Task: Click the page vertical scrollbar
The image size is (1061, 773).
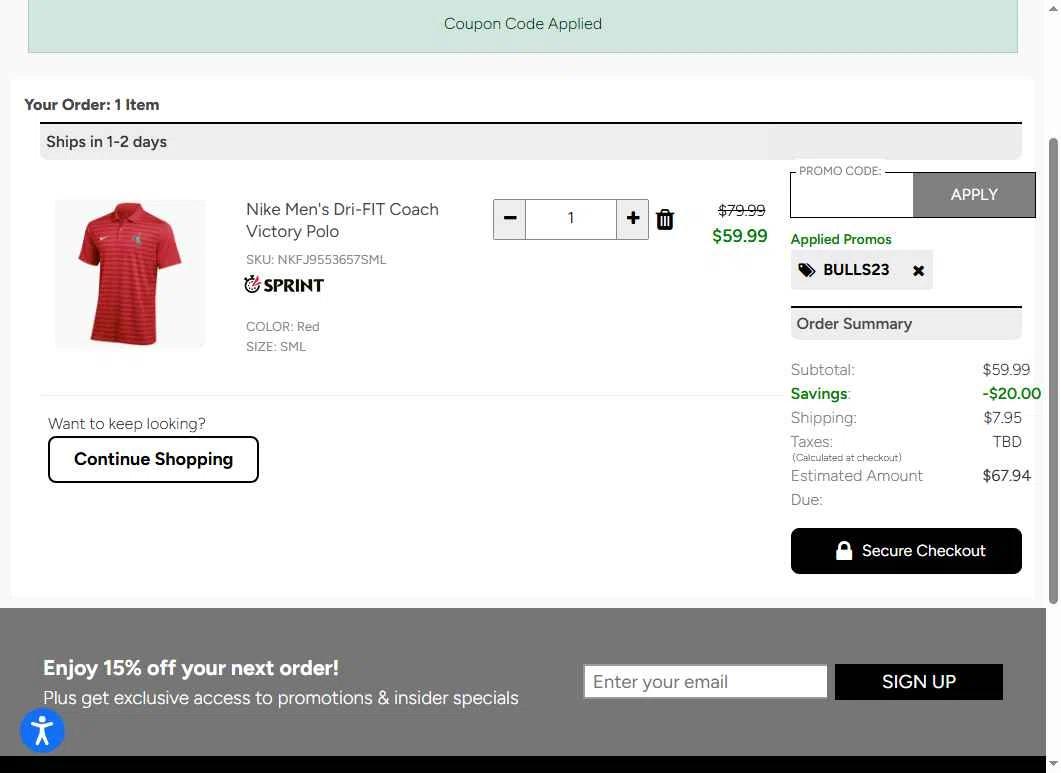Action: pyautogui.click(x=1053, y=370)
